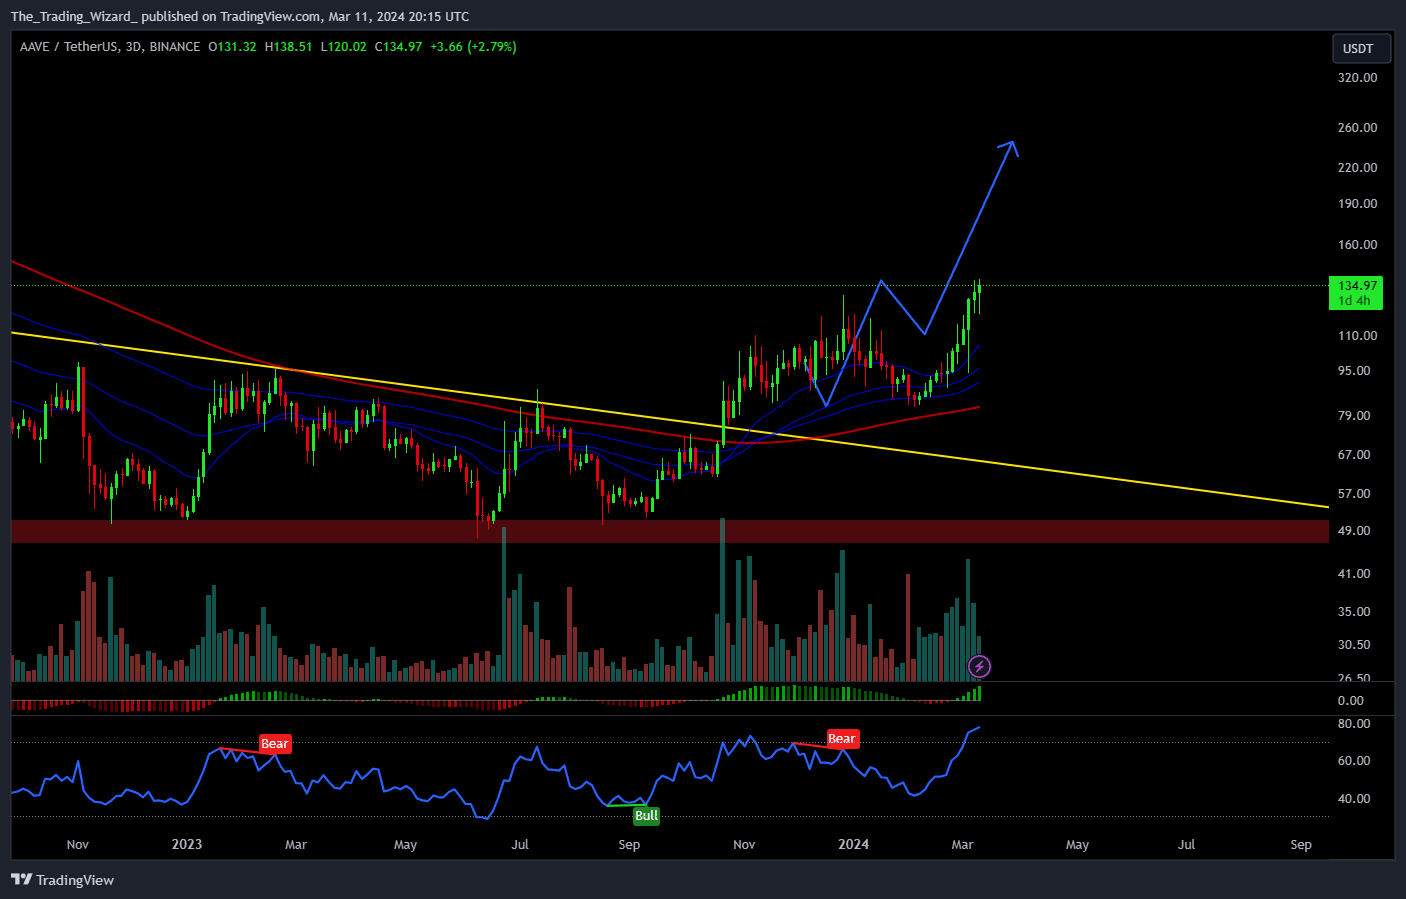
Task: Click the 49.00 price axis label
Action: (1354, 531)
